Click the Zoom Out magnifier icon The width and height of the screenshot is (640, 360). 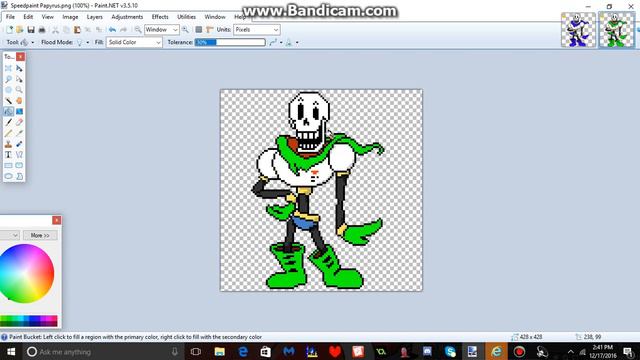coord(138,29)
